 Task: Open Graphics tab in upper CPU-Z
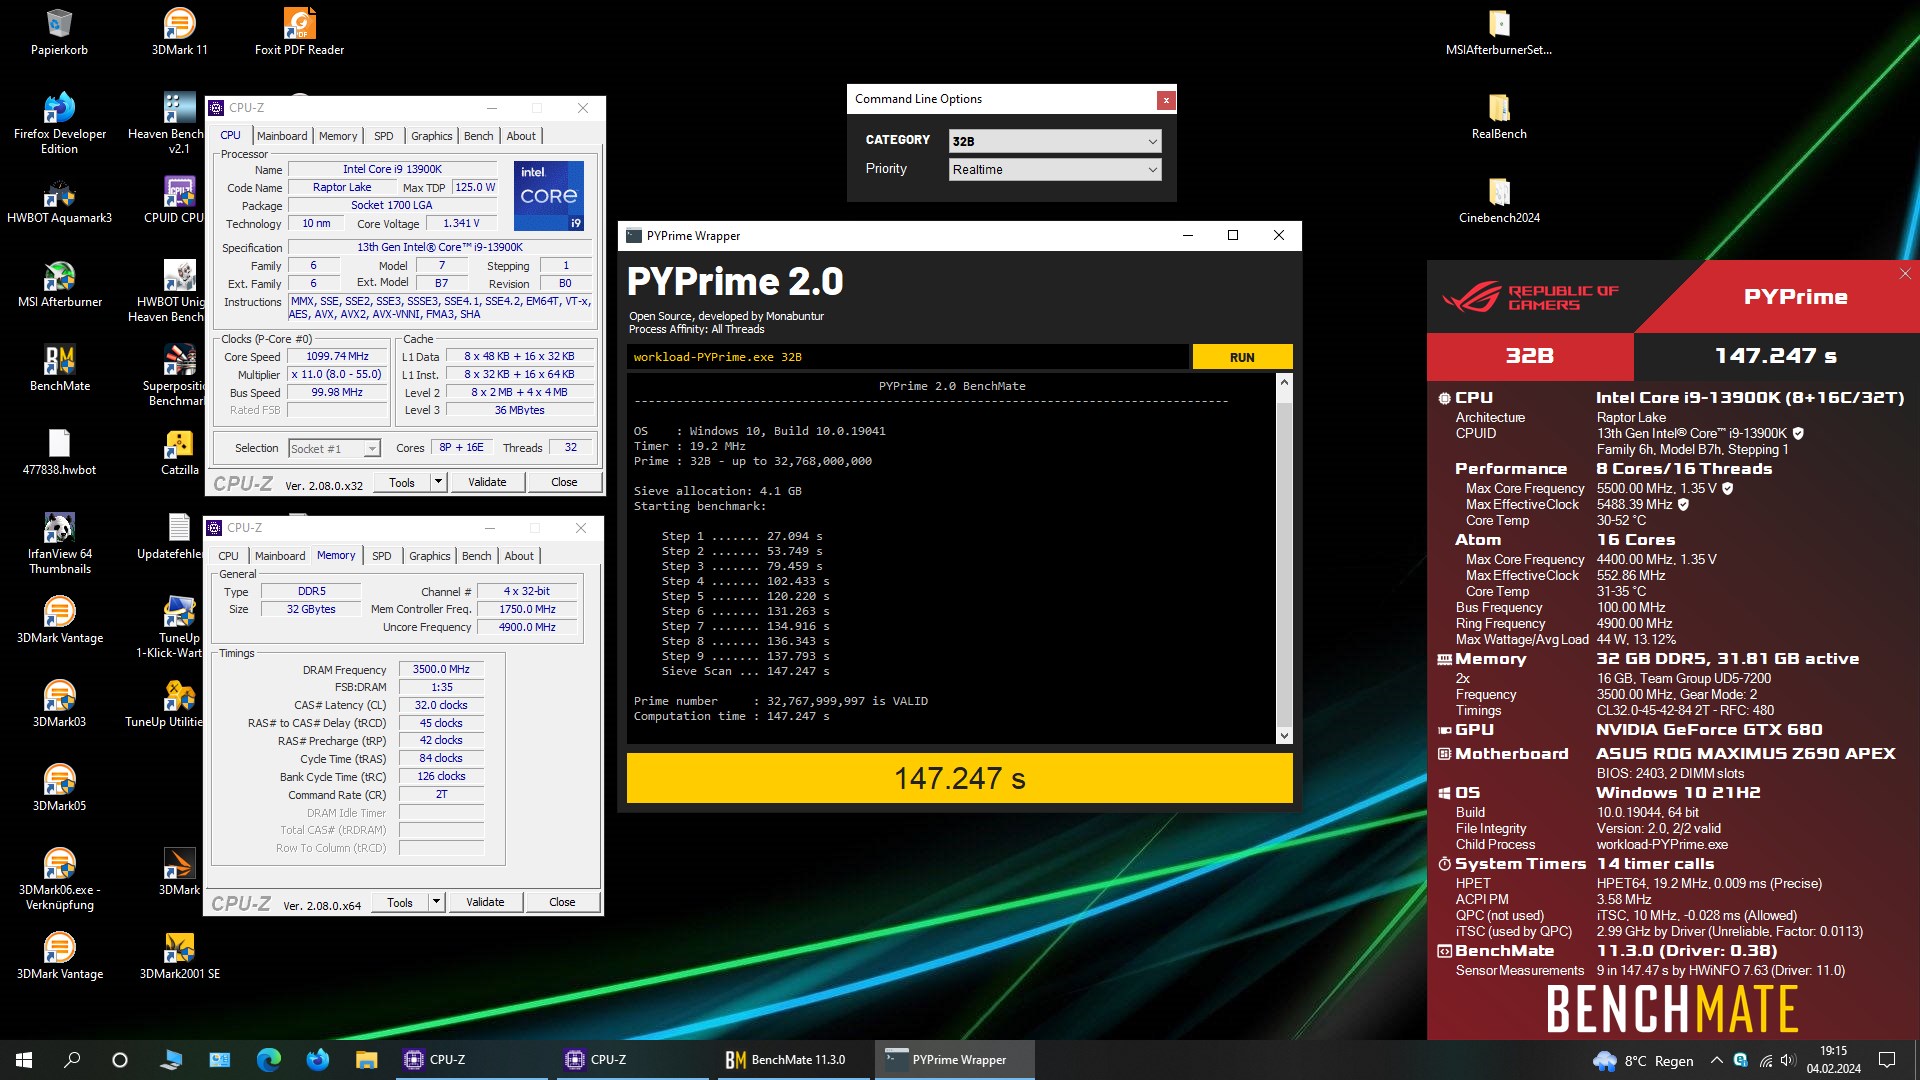[431, 136]
